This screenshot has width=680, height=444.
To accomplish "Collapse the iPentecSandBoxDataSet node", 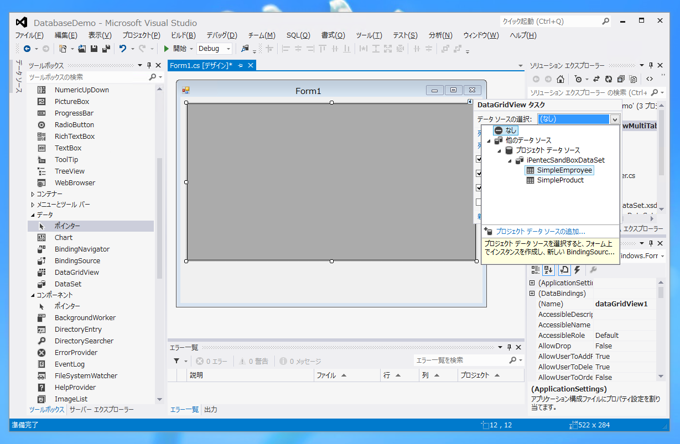I will pyautogui.click(x=510, y=160).
